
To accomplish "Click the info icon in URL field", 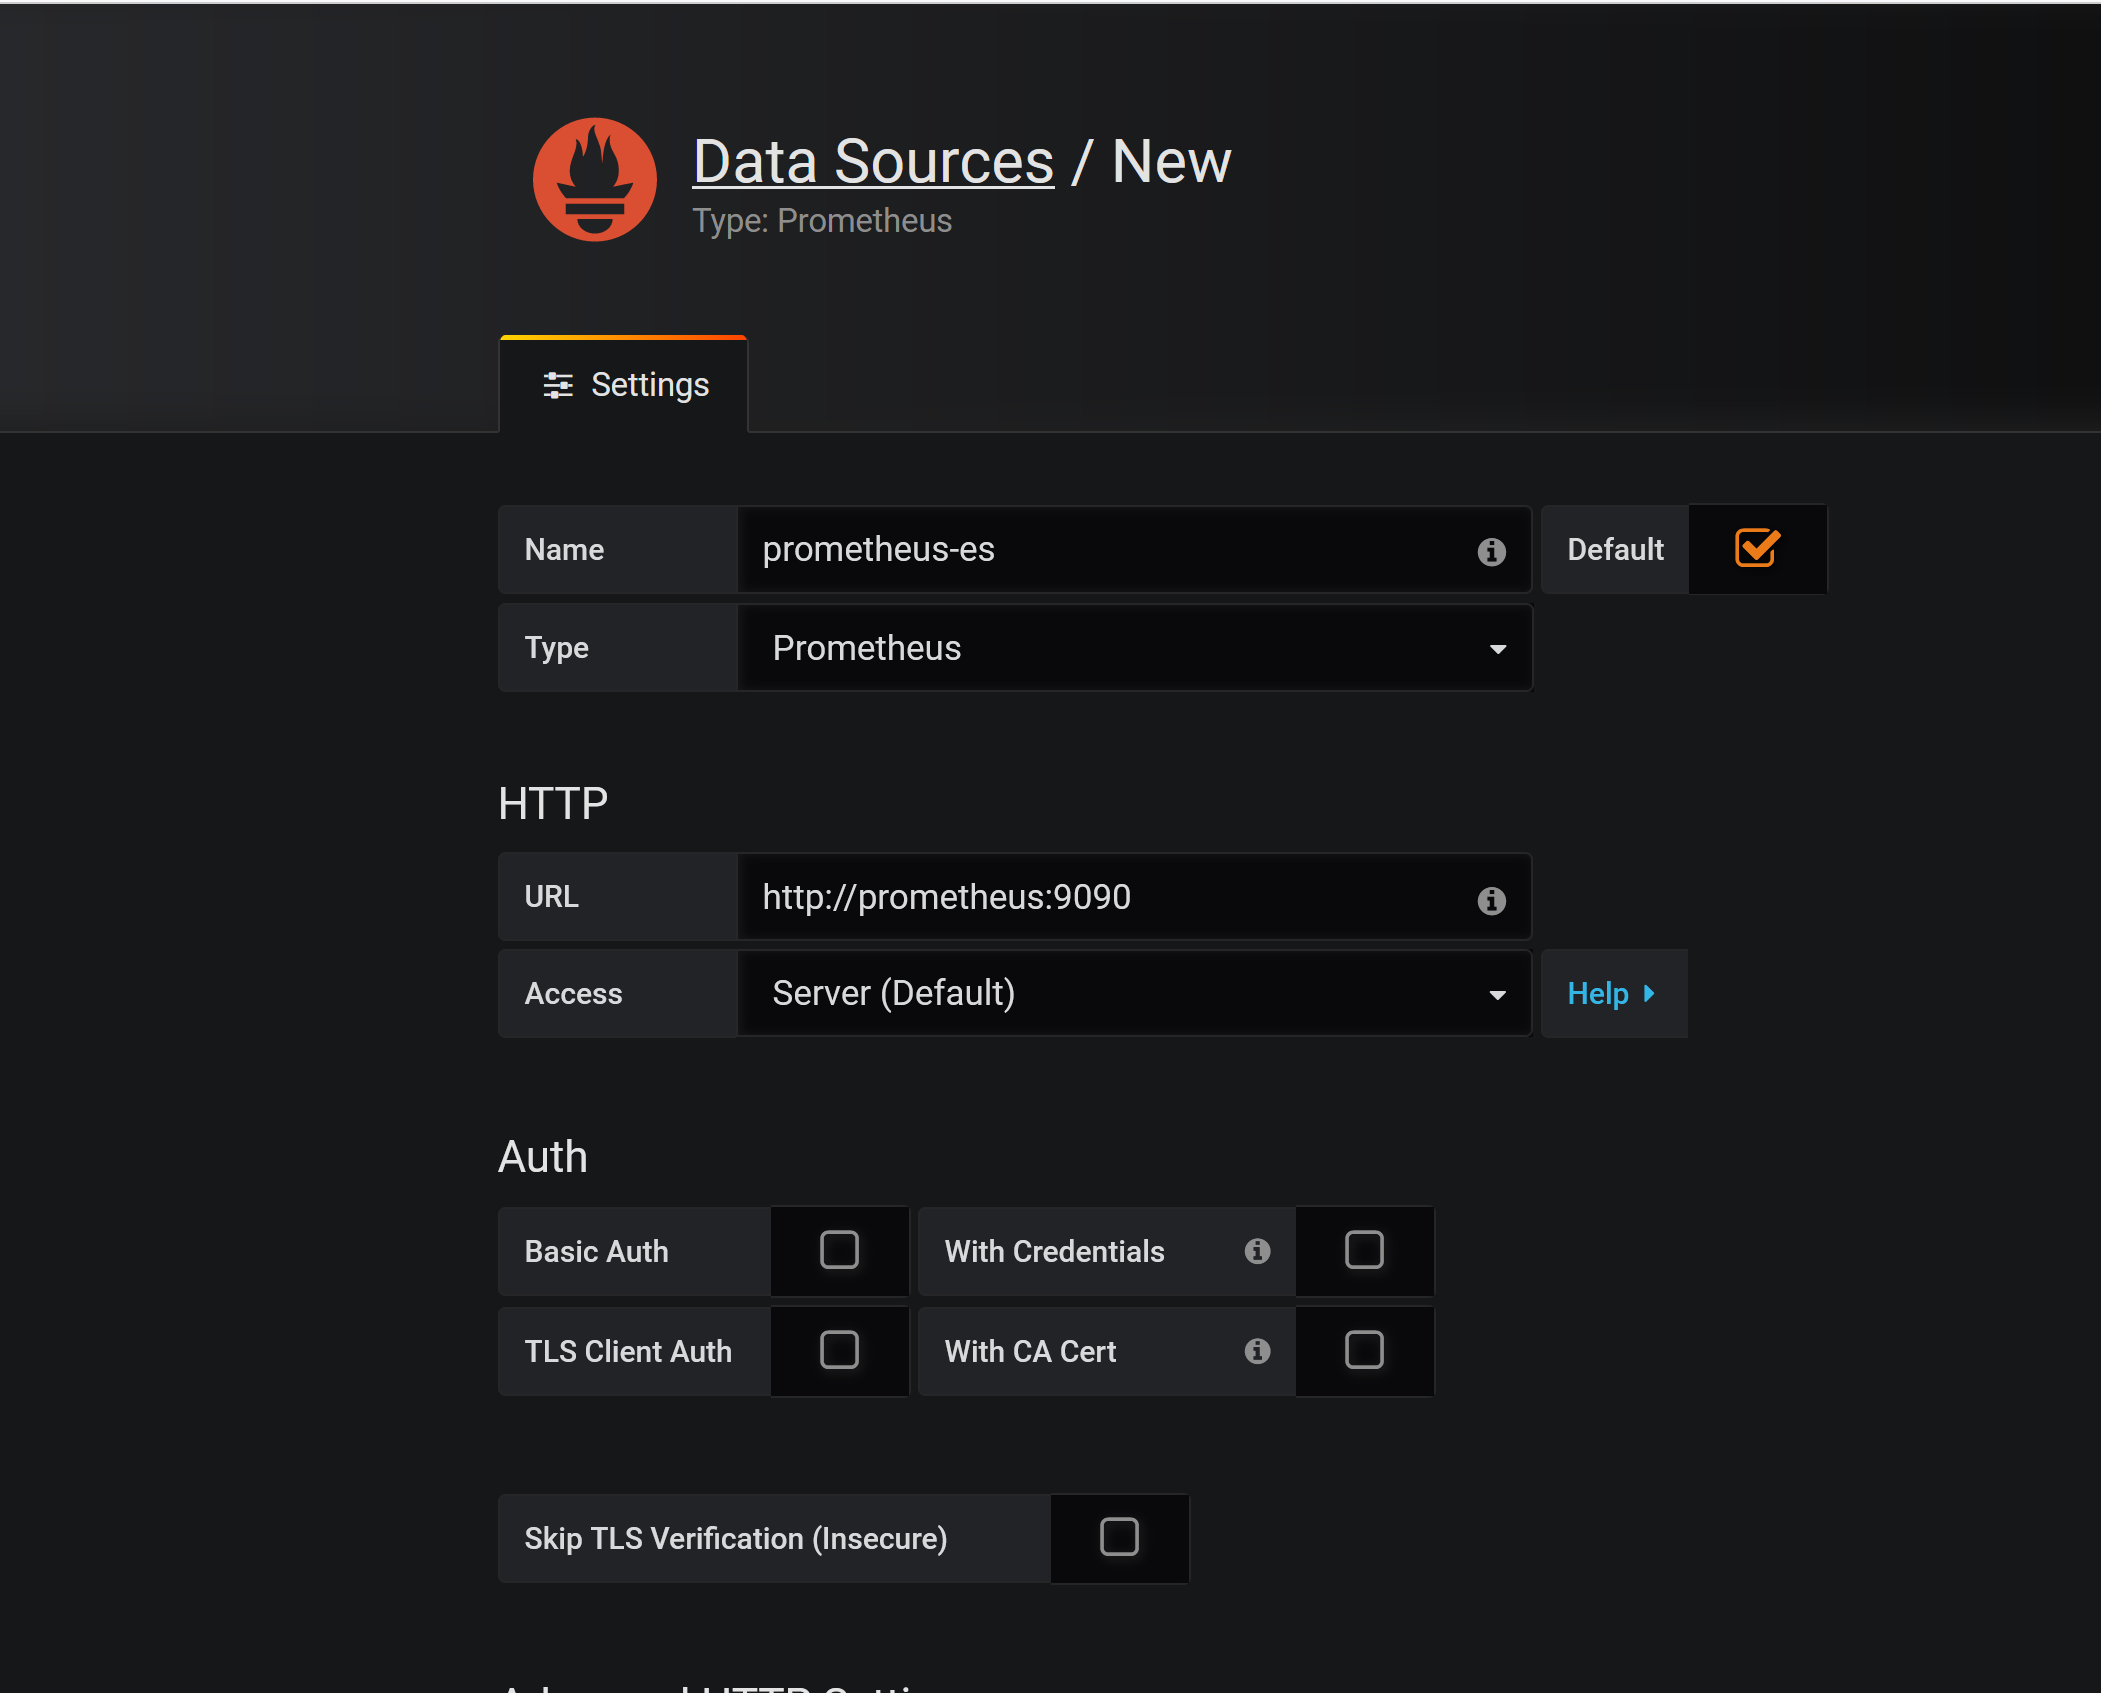I will [1491, 900].
